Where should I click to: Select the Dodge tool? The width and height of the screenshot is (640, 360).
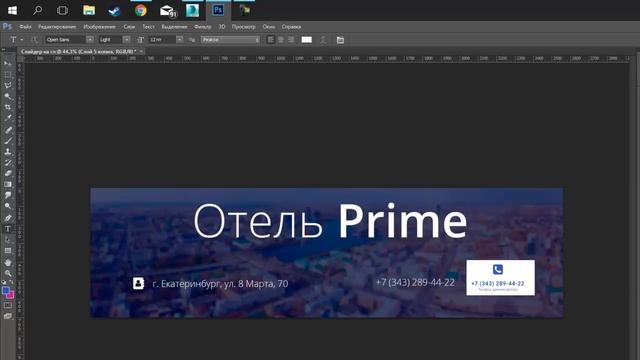8,206
